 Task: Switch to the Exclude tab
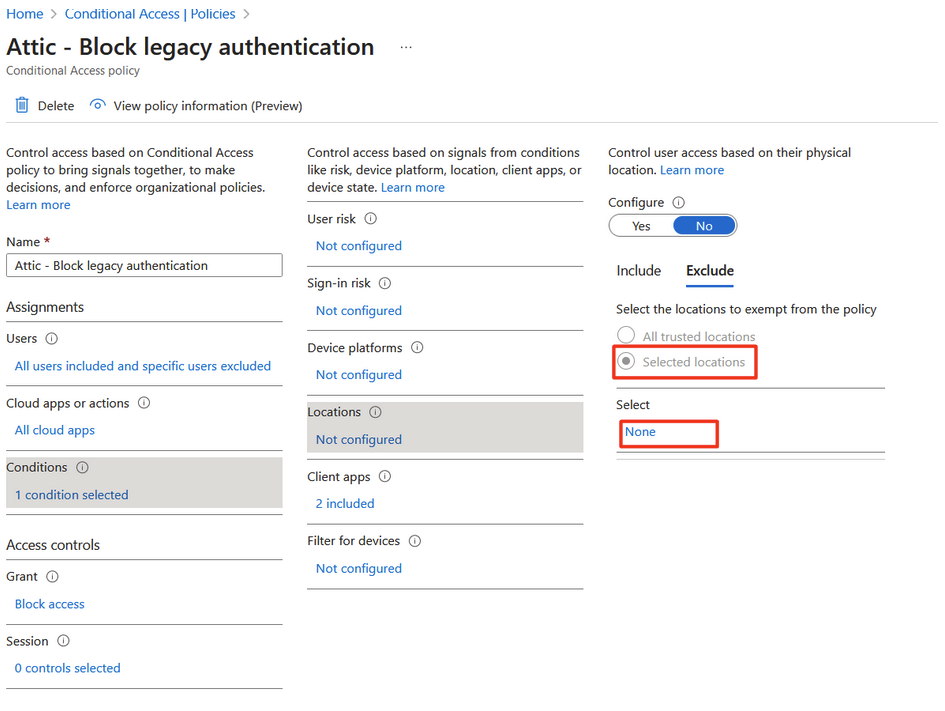(x=709, y=271)
